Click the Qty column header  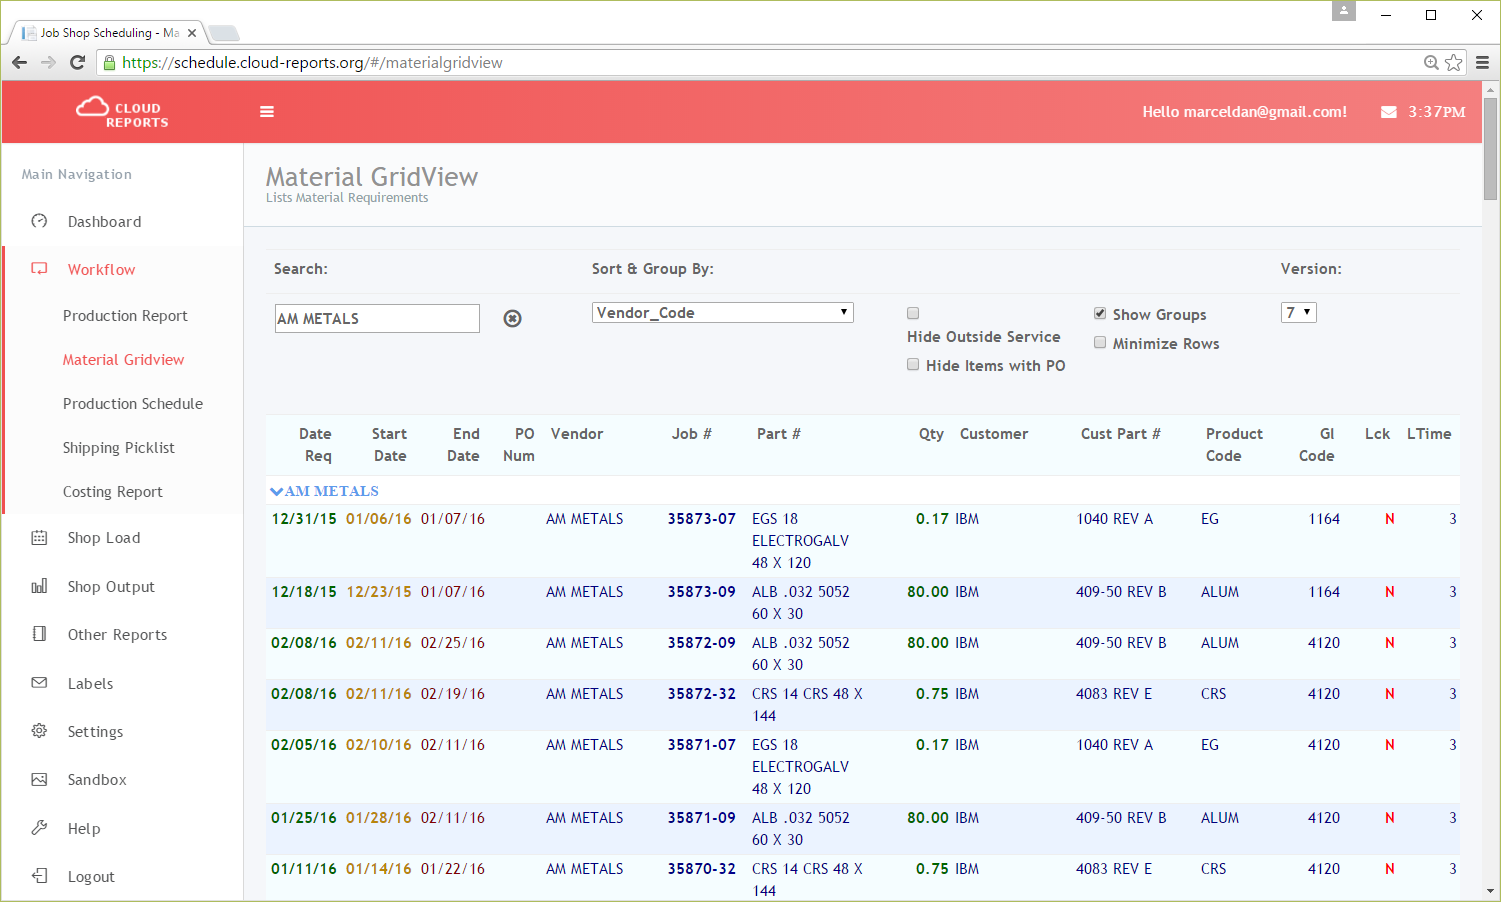click(x=931, y=434)
